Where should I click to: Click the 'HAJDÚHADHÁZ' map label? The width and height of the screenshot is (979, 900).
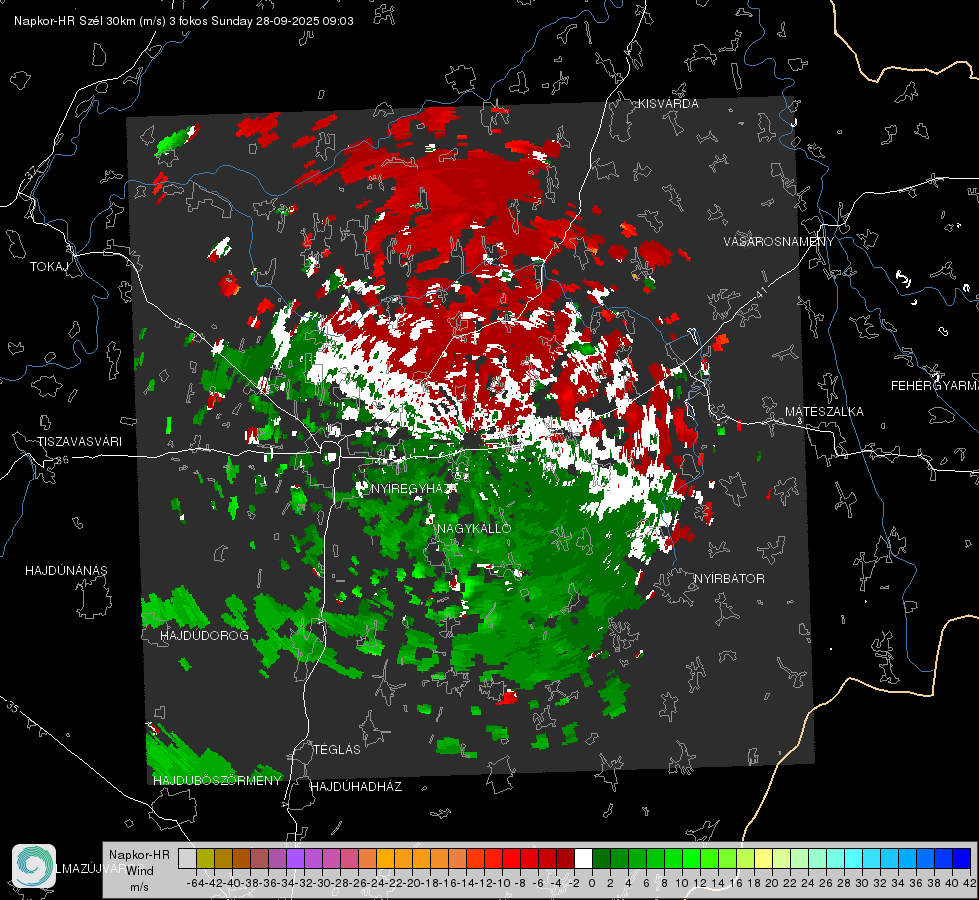(x=356, y=787)
